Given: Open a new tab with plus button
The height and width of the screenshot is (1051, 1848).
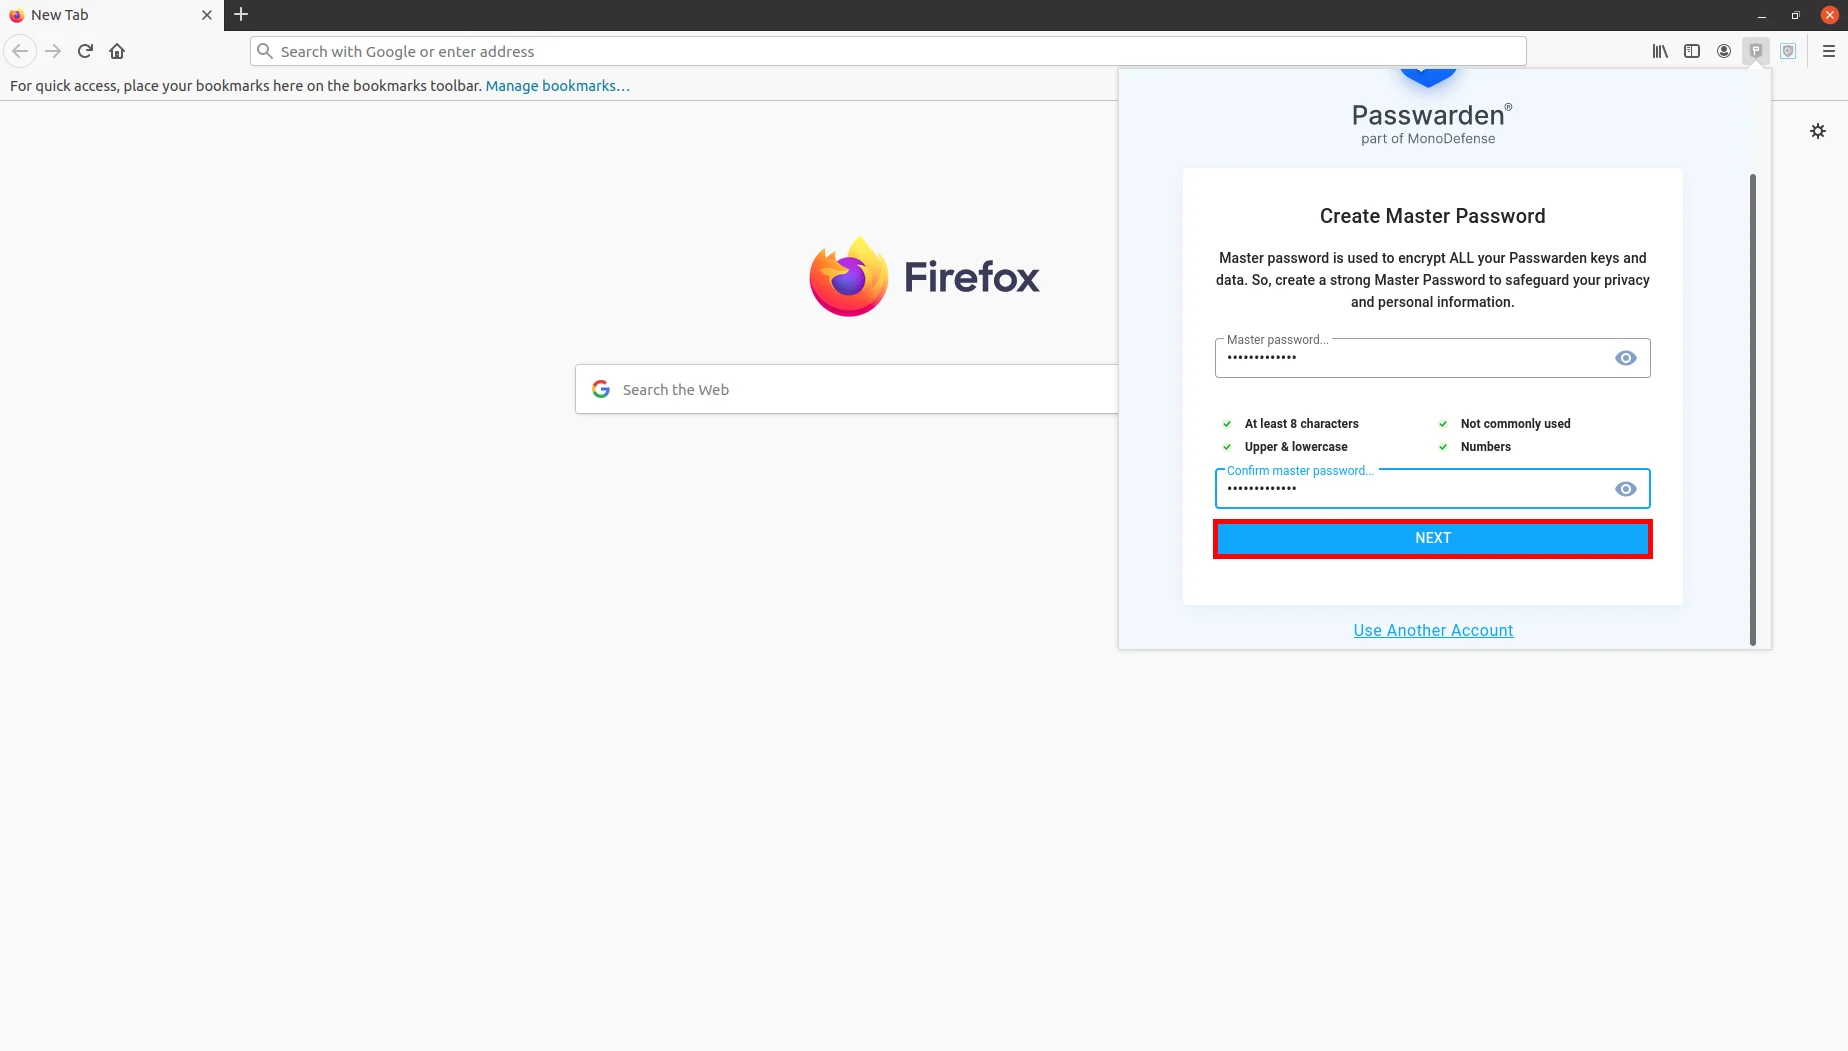Looking at the screenshot, I should click(x=241, y=15).
